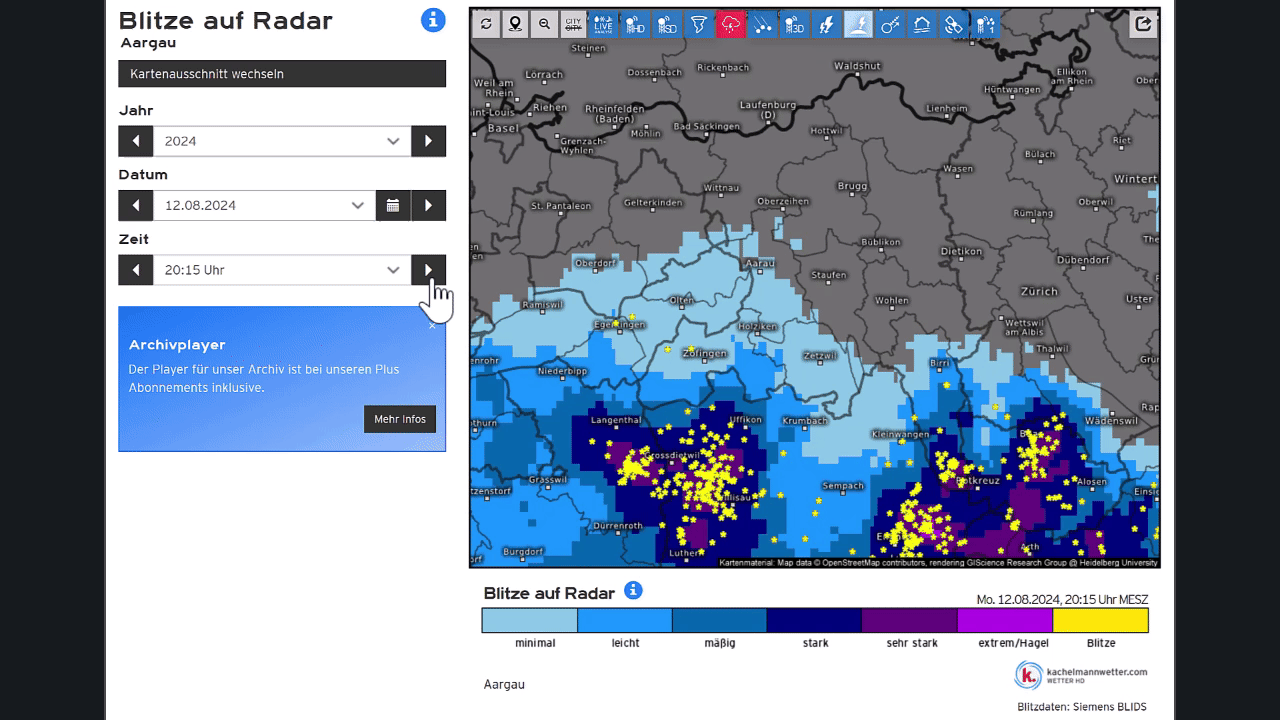This screenshot has height=720, width=1280.
Task: Open the Live Analyse layer
Action: (604, 25)
